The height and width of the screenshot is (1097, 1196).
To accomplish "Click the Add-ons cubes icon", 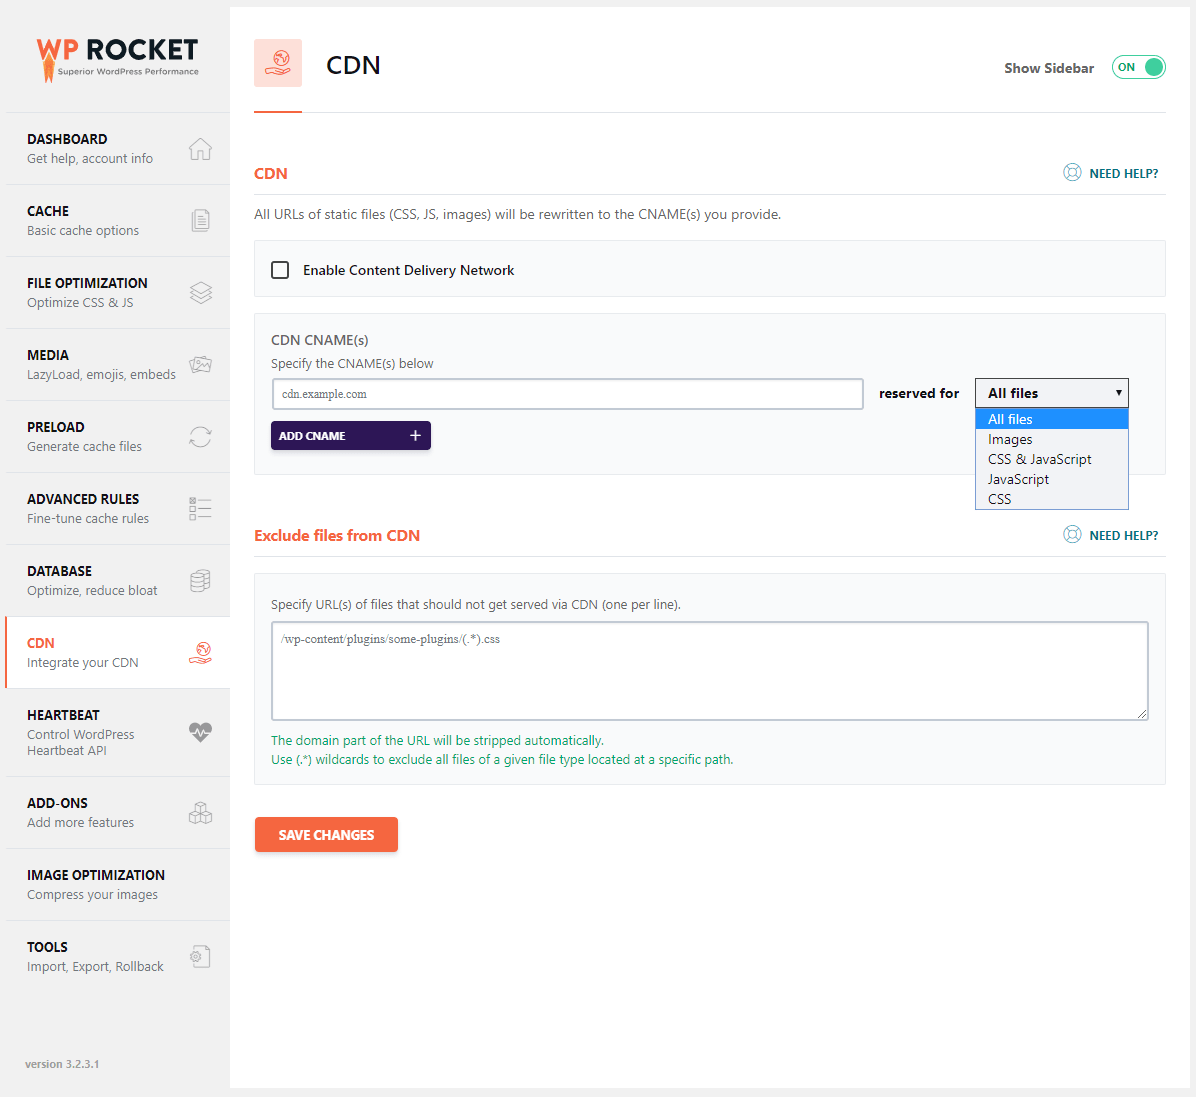I will (200, 813).
